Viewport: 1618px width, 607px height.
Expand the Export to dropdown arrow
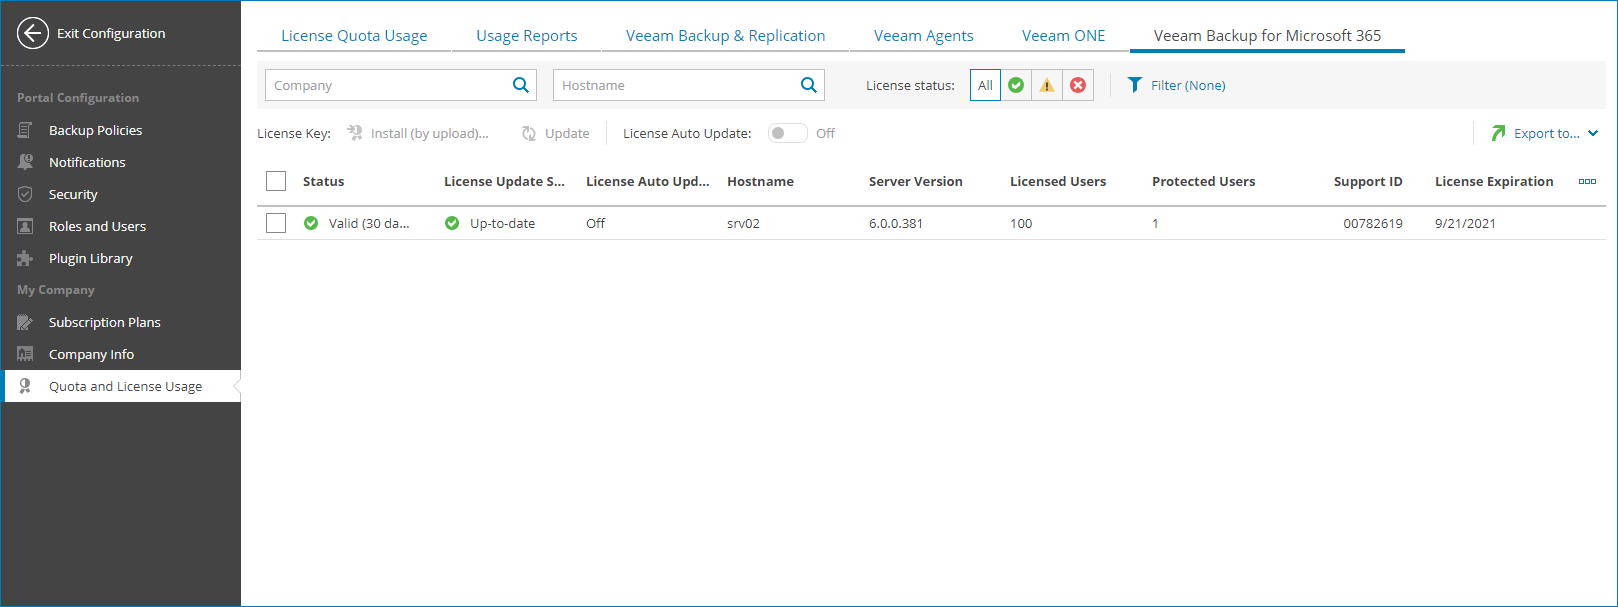click(1593, 133)
